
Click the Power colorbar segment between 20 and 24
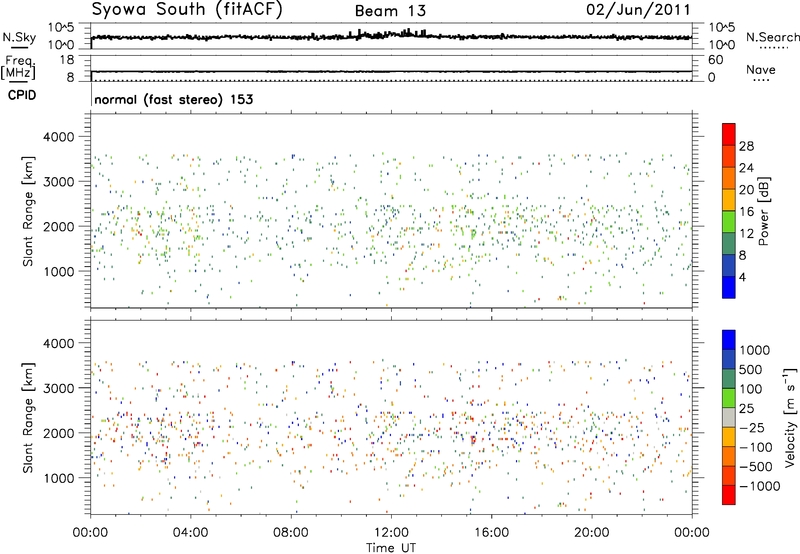729,179
